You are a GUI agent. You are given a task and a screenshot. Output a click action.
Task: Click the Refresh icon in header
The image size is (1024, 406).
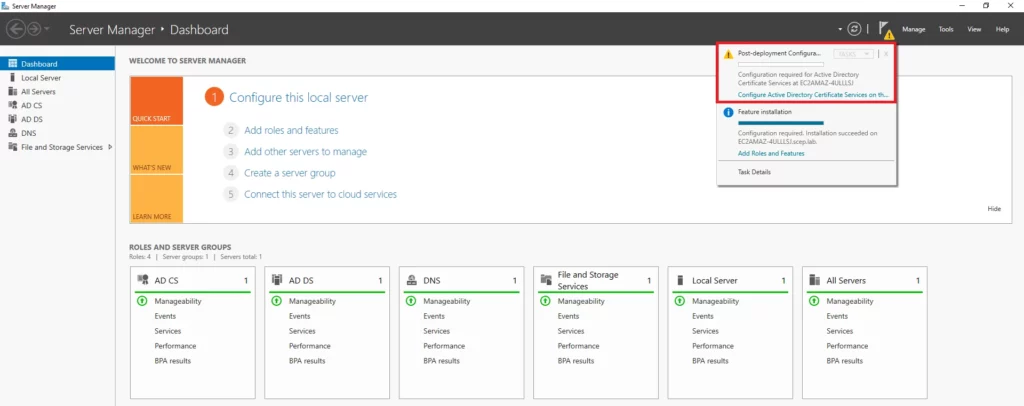[854, 29]
